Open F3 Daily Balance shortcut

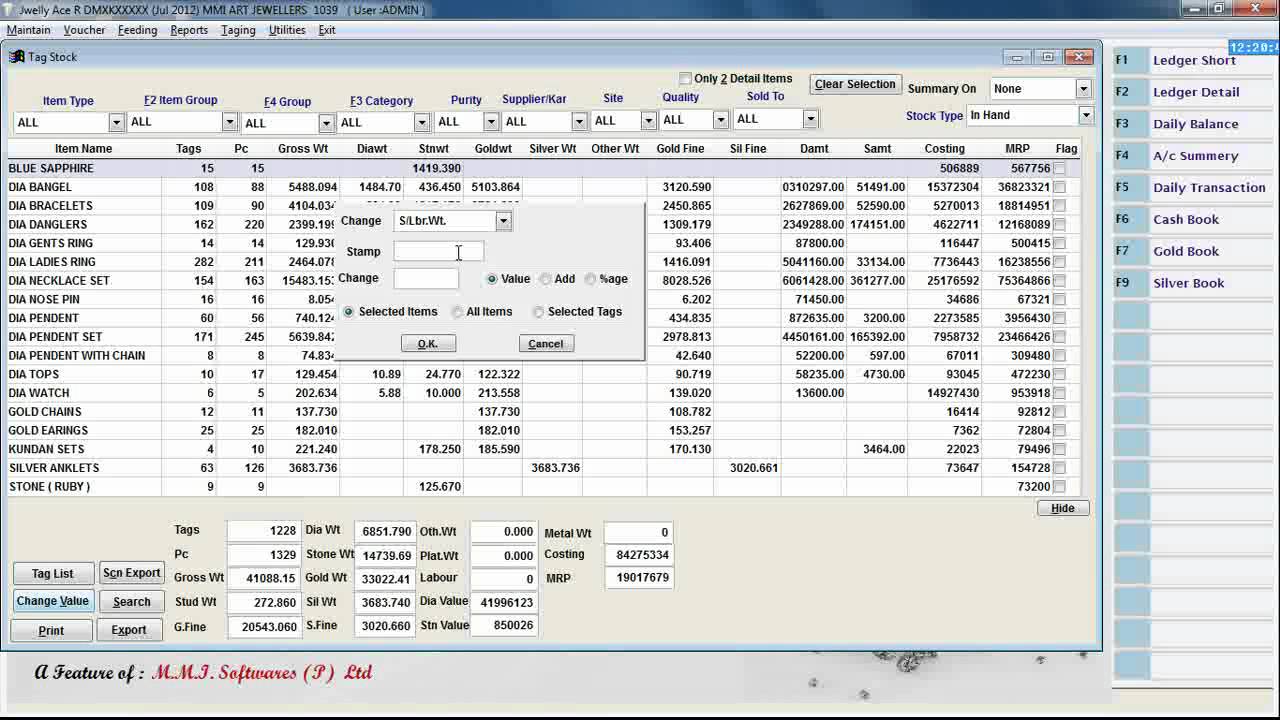[1195, 124]
